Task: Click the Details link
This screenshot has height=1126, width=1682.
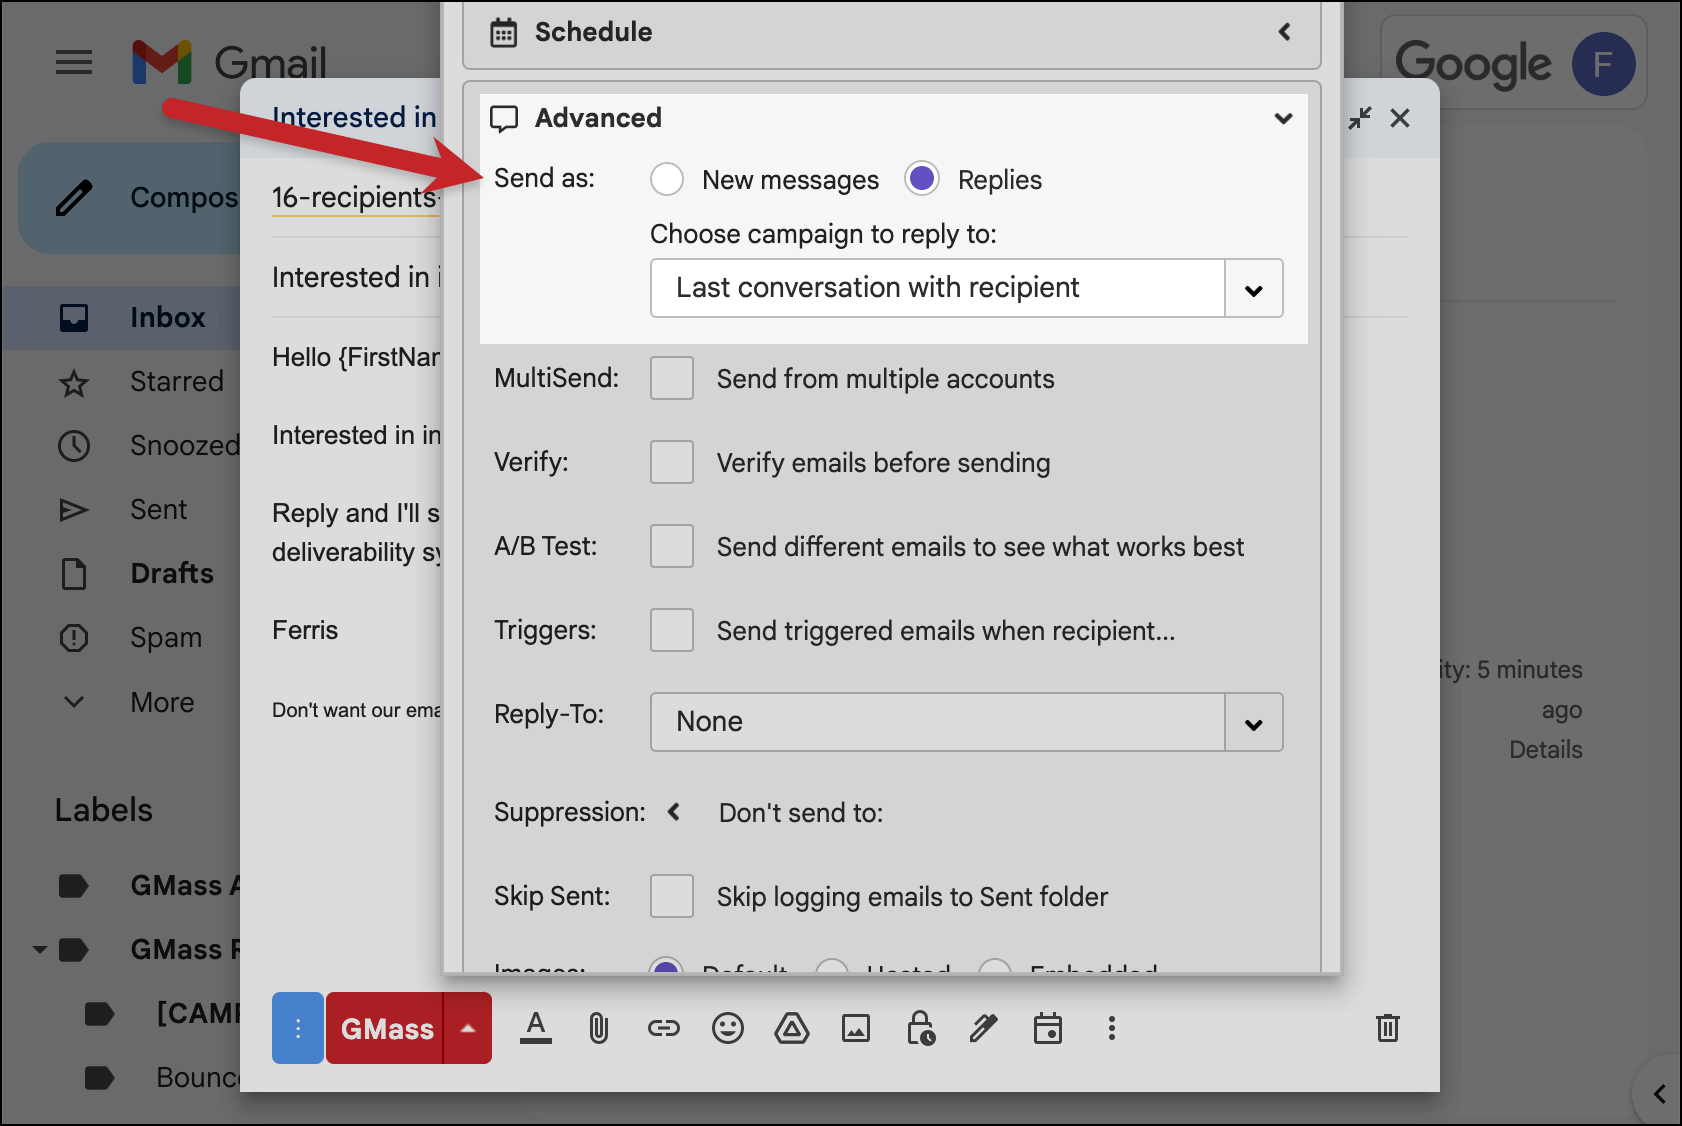Action: [x=1546, y=750]
